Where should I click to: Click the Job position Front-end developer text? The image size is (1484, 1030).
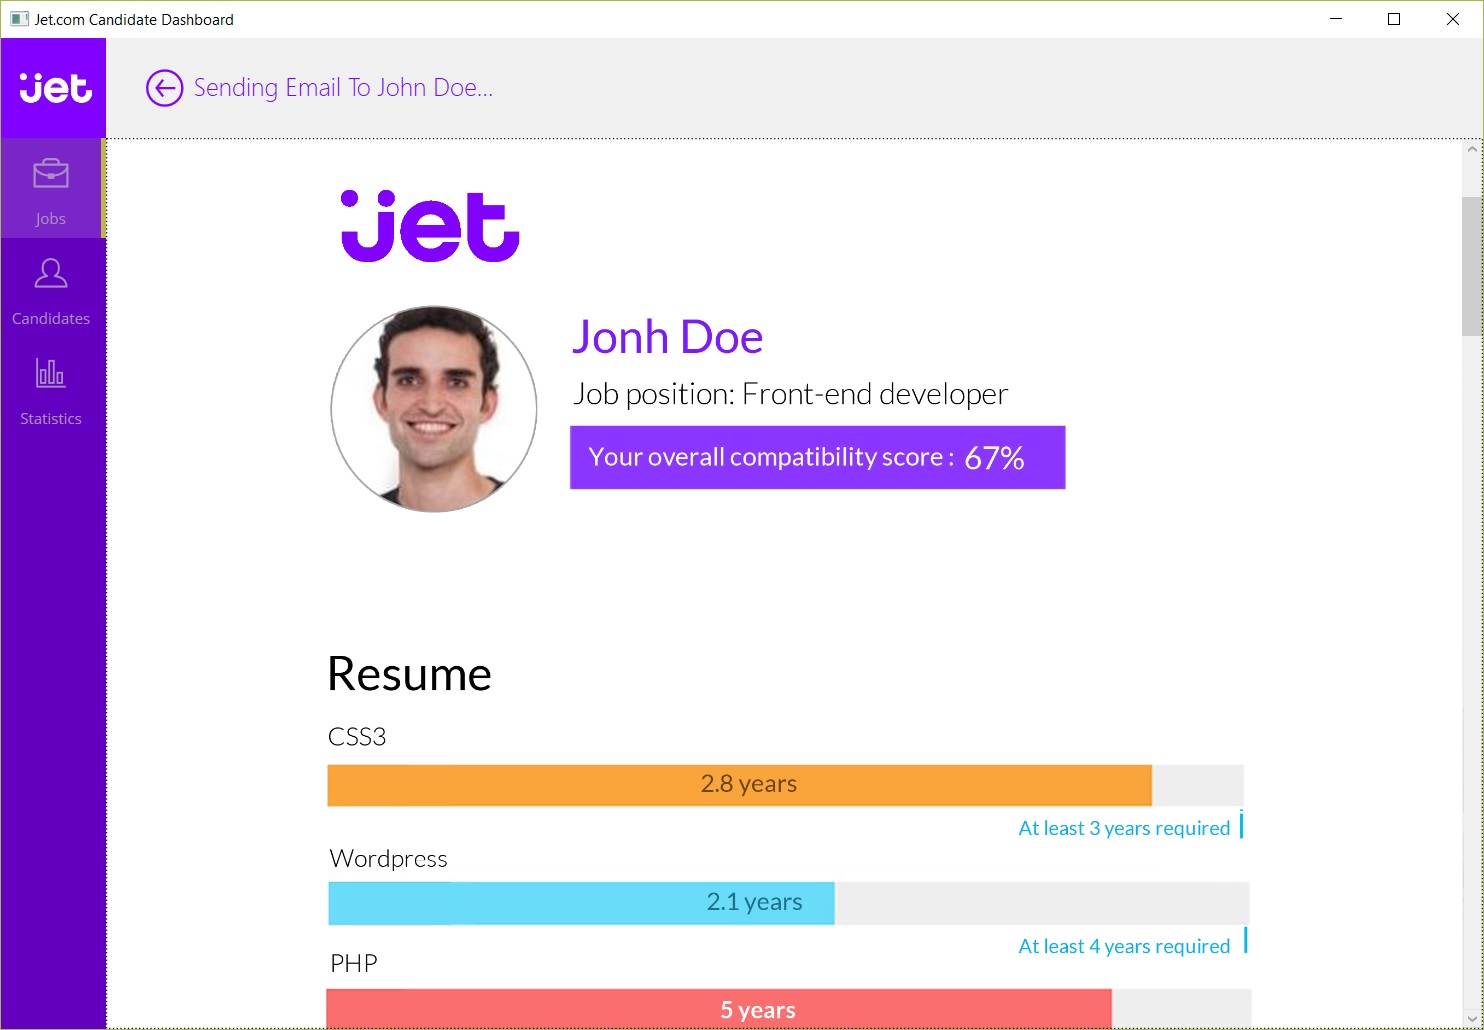[x=790, y=394]
